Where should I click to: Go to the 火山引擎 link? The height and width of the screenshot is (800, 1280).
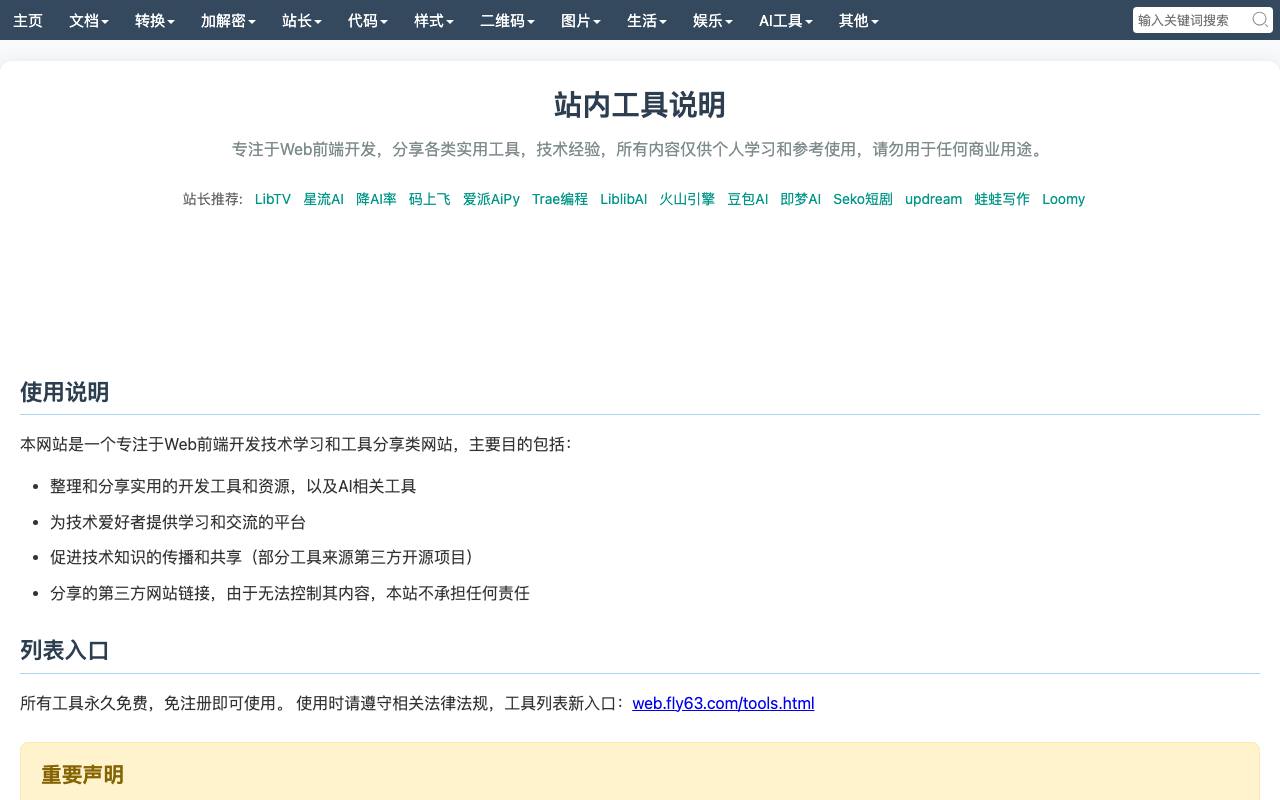tap(687, 199)
